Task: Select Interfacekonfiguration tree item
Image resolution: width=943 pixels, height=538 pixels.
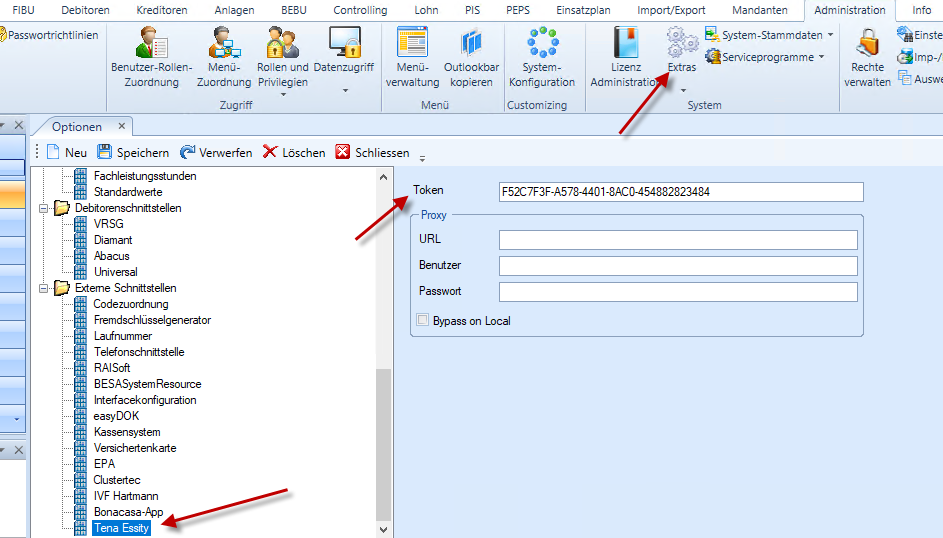Action: pyautogui.click(x=145, y=400)
